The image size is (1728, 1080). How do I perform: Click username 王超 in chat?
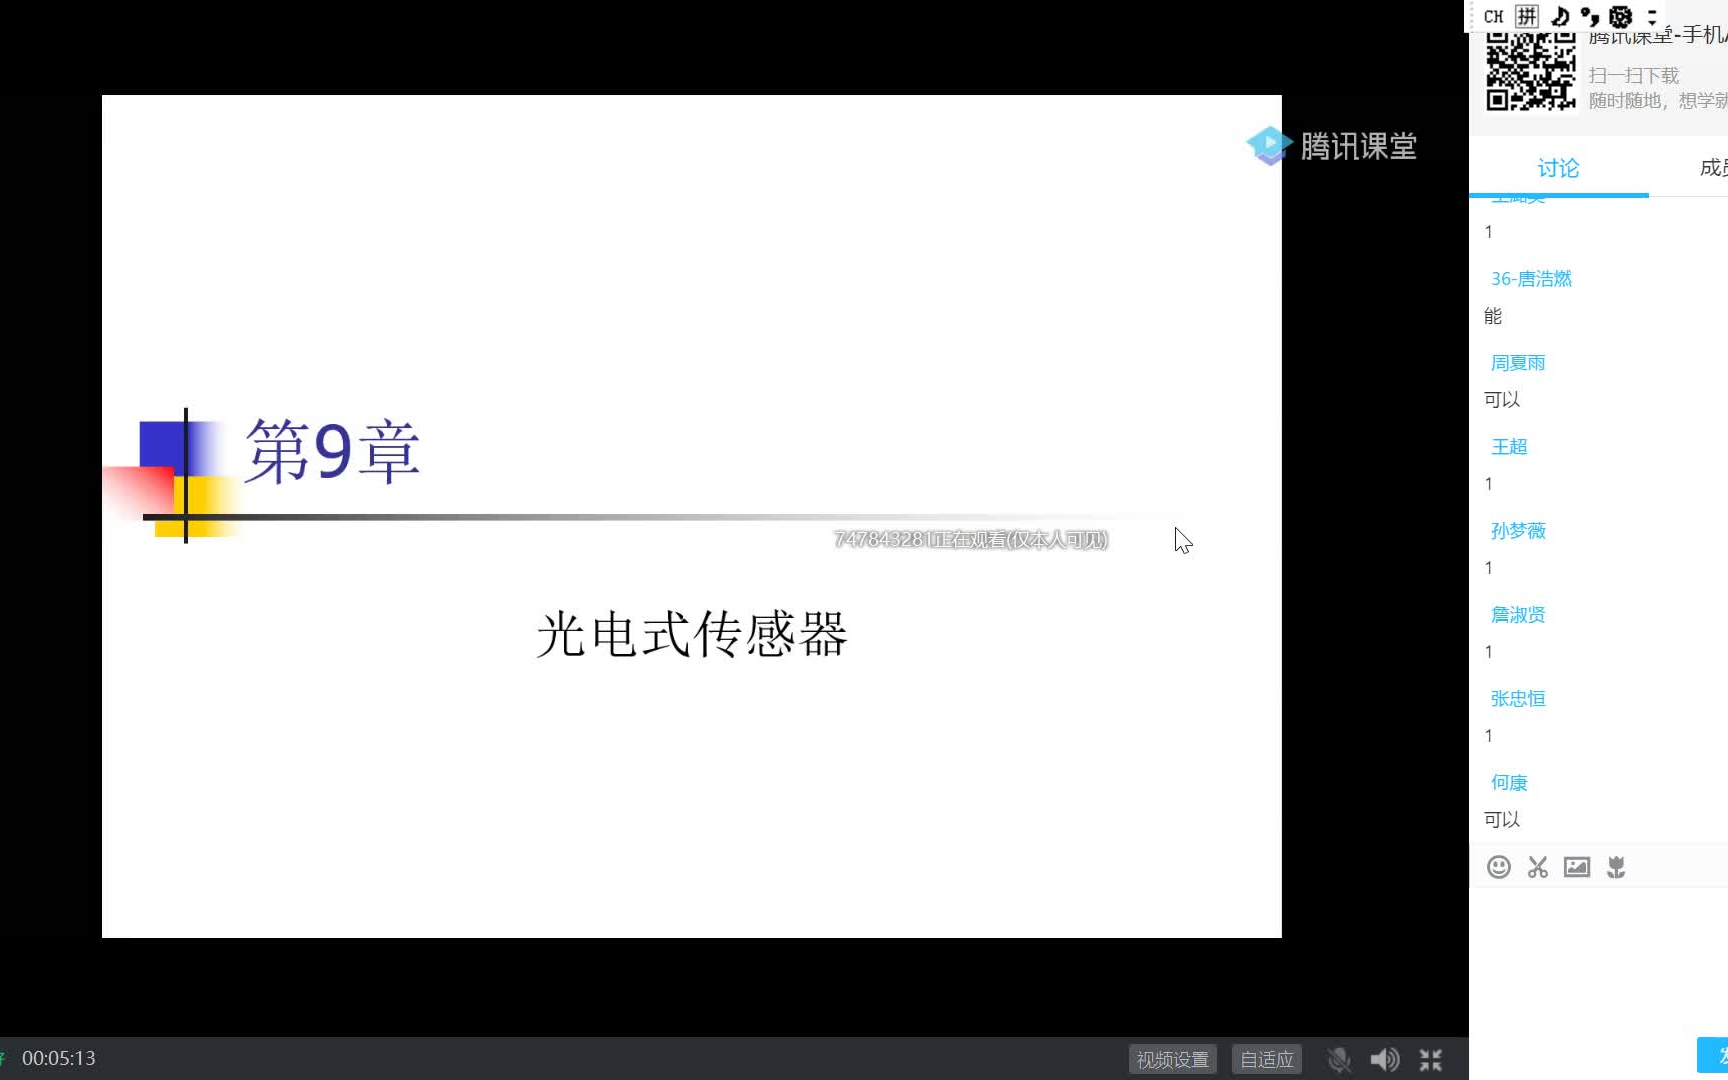pos(1509,447)
